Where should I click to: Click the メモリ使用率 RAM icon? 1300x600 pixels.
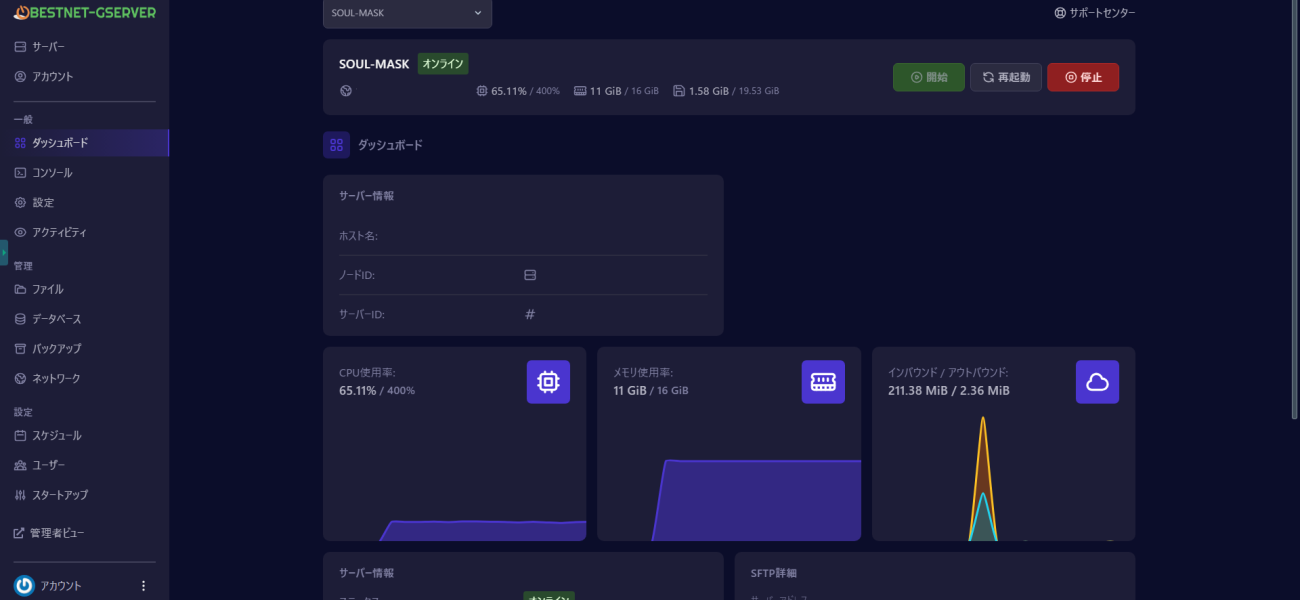pyautogui.click(x=823, y=382)
